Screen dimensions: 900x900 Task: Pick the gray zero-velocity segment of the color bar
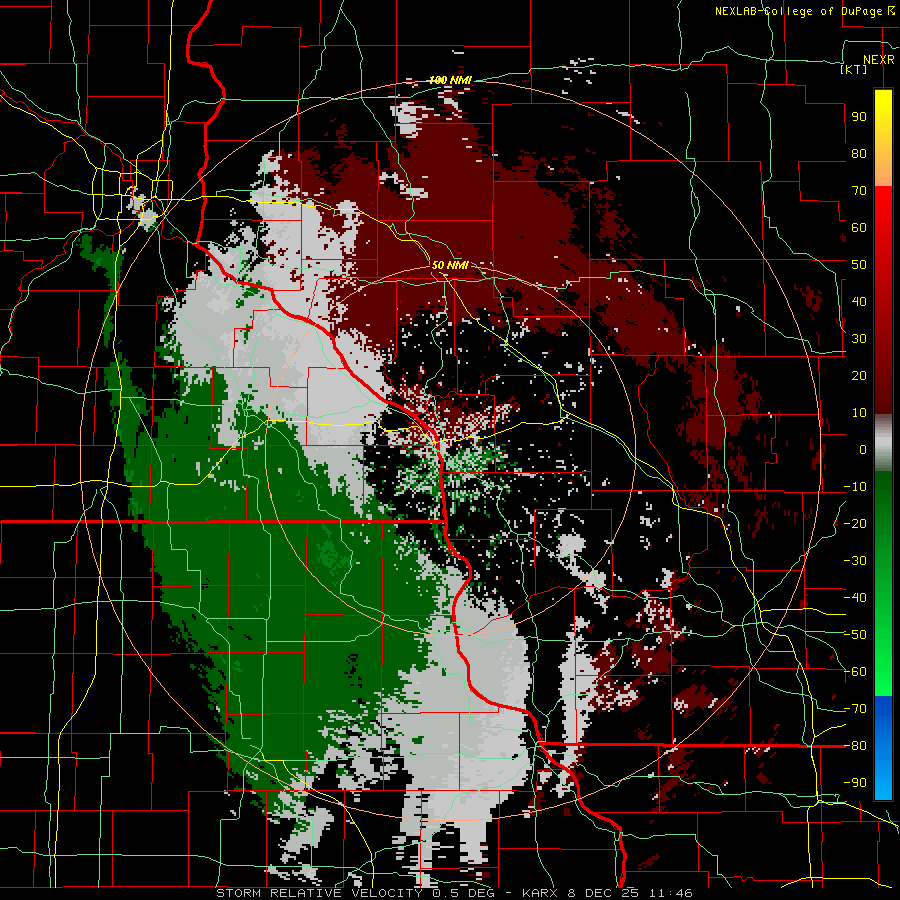pos(883,443)
